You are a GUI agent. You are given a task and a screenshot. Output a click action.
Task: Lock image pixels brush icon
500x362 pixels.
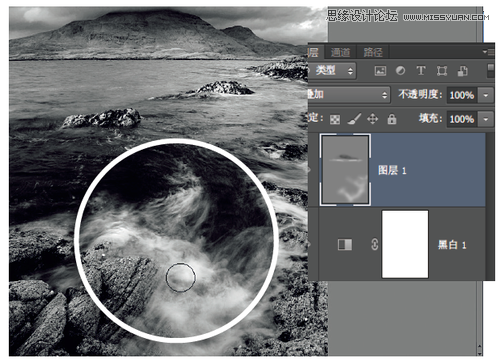354,119
